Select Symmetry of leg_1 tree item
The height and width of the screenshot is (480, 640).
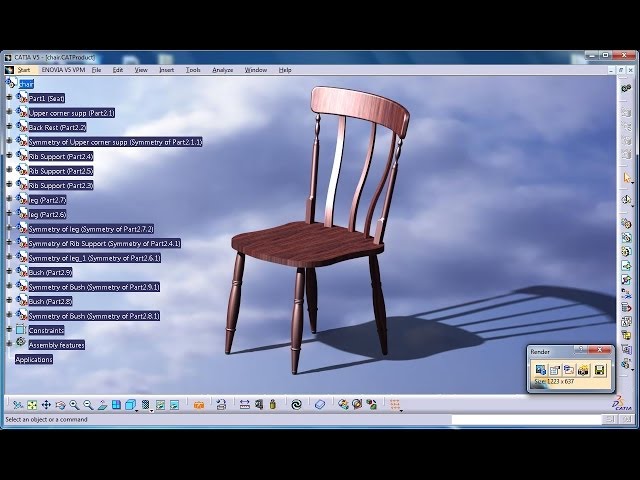(94, 258)
